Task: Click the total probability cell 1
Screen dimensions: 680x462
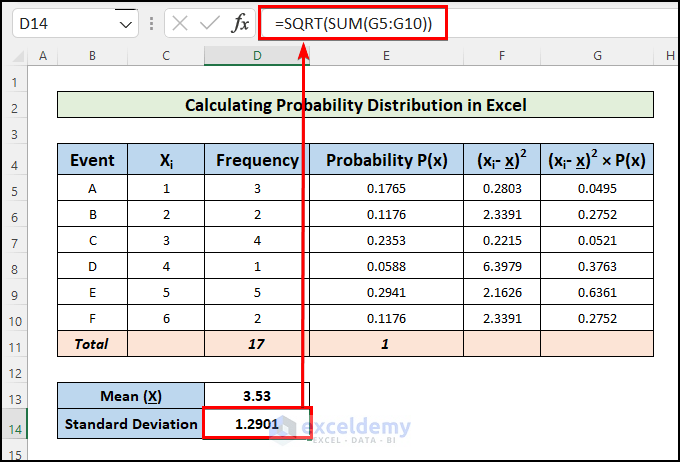Action: click(x=386, y=344)
